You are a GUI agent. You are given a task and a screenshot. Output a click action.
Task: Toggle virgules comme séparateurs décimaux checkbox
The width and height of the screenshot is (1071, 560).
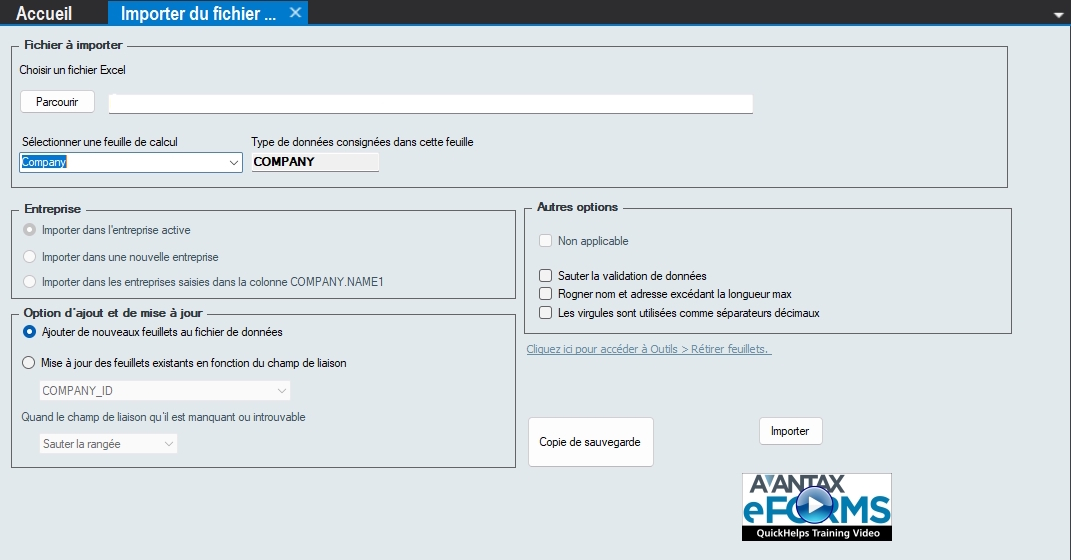pos(546,313)
